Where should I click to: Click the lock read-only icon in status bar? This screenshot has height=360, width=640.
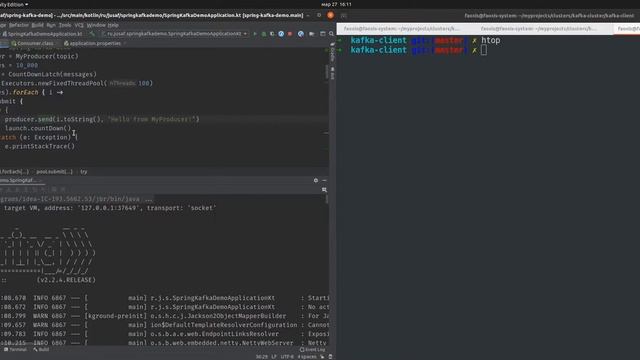tap(322, 357)
